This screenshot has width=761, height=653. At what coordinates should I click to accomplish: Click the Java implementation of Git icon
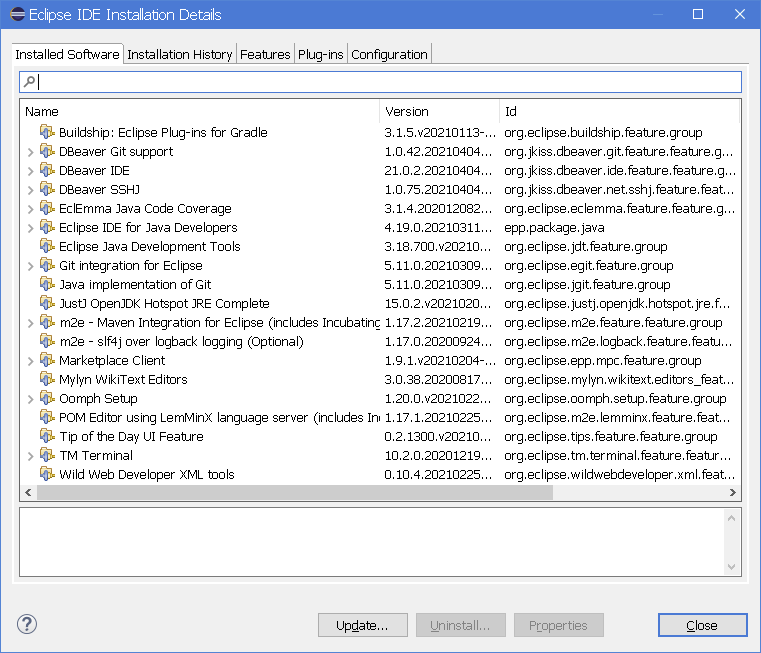pyautogui.click(x=47, y=284)
